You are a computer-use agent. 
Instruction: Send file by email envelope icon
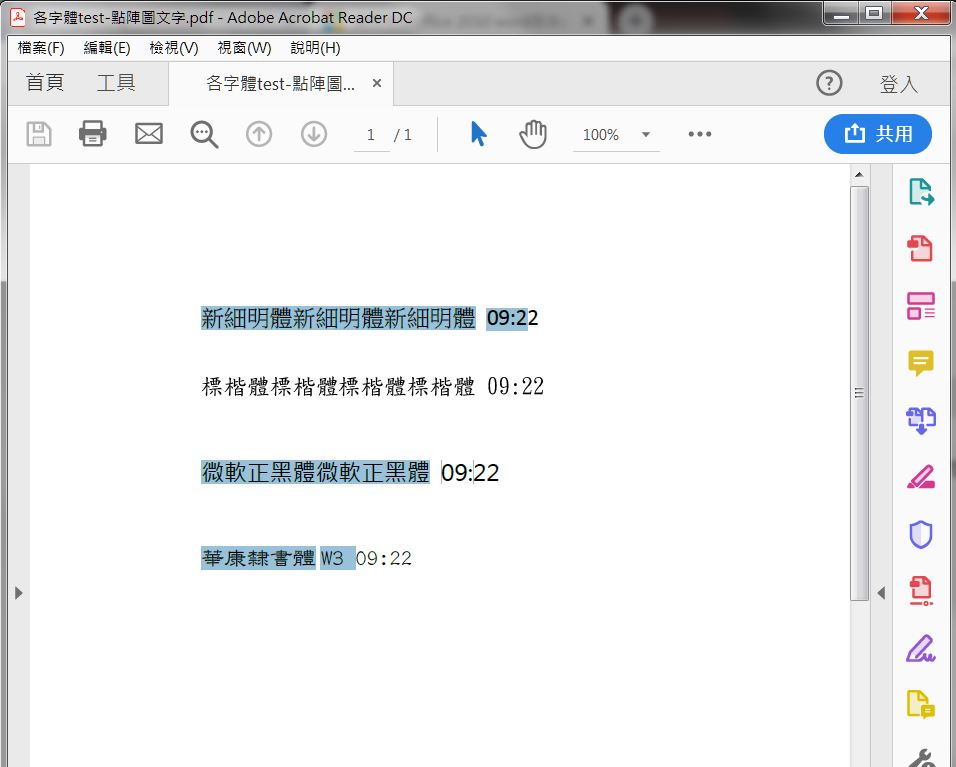(x=149, y=134)
